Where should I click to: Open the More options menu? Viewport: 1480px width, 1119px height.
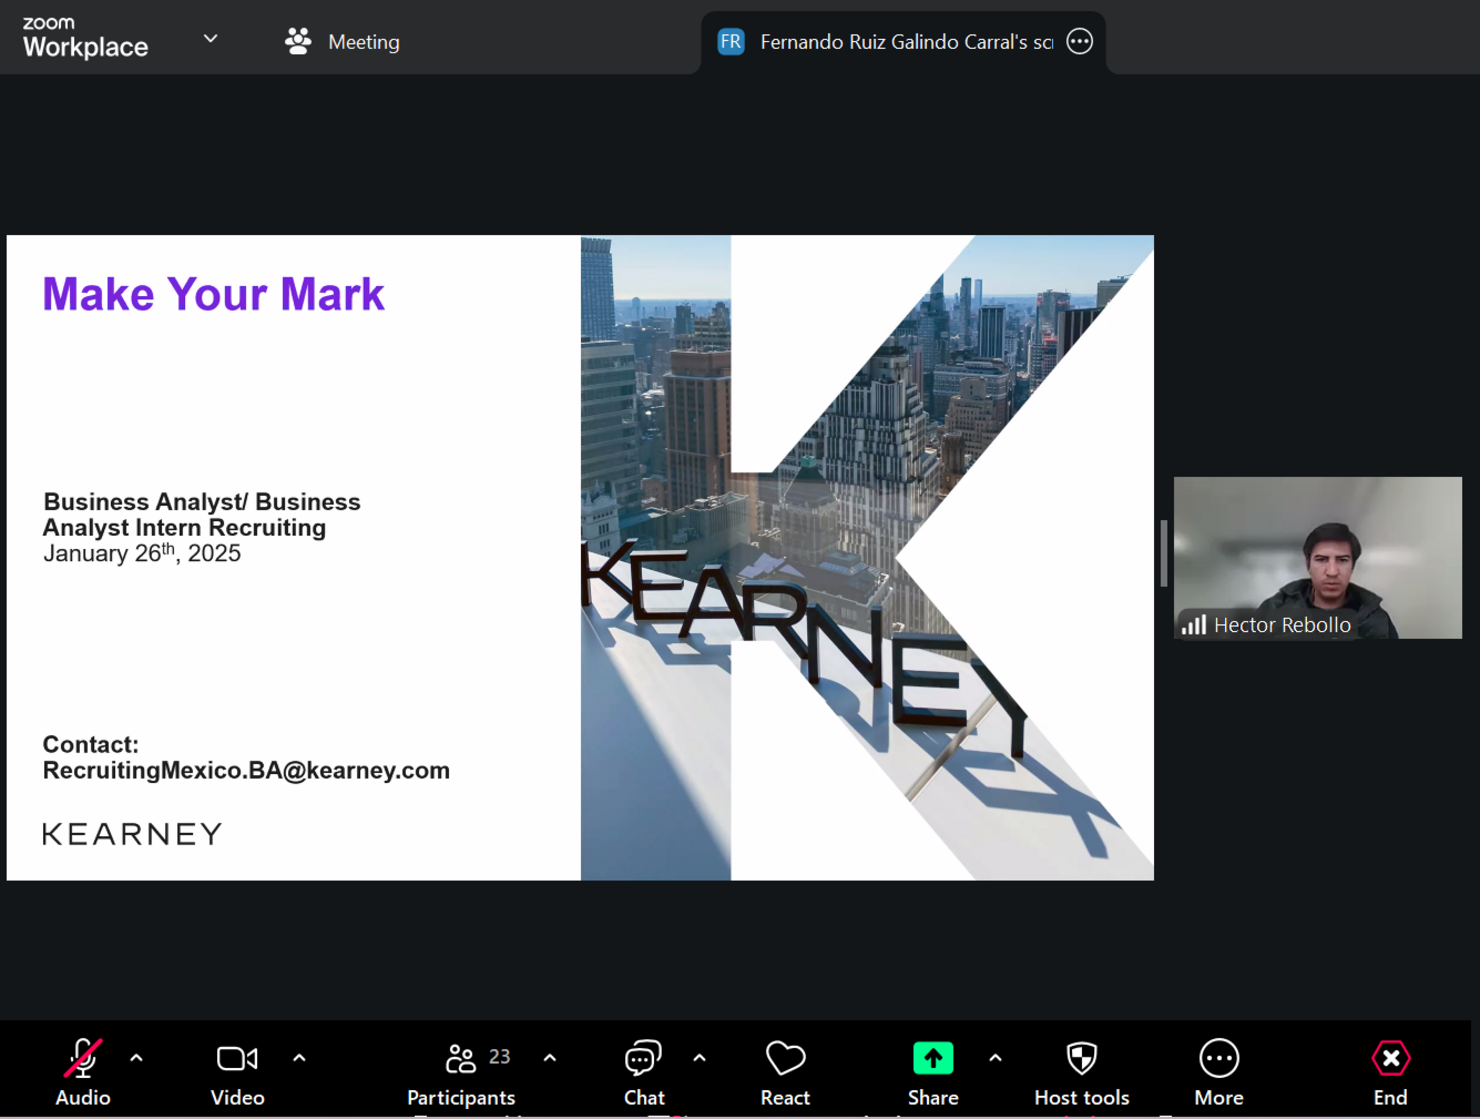(1219, 1058)
